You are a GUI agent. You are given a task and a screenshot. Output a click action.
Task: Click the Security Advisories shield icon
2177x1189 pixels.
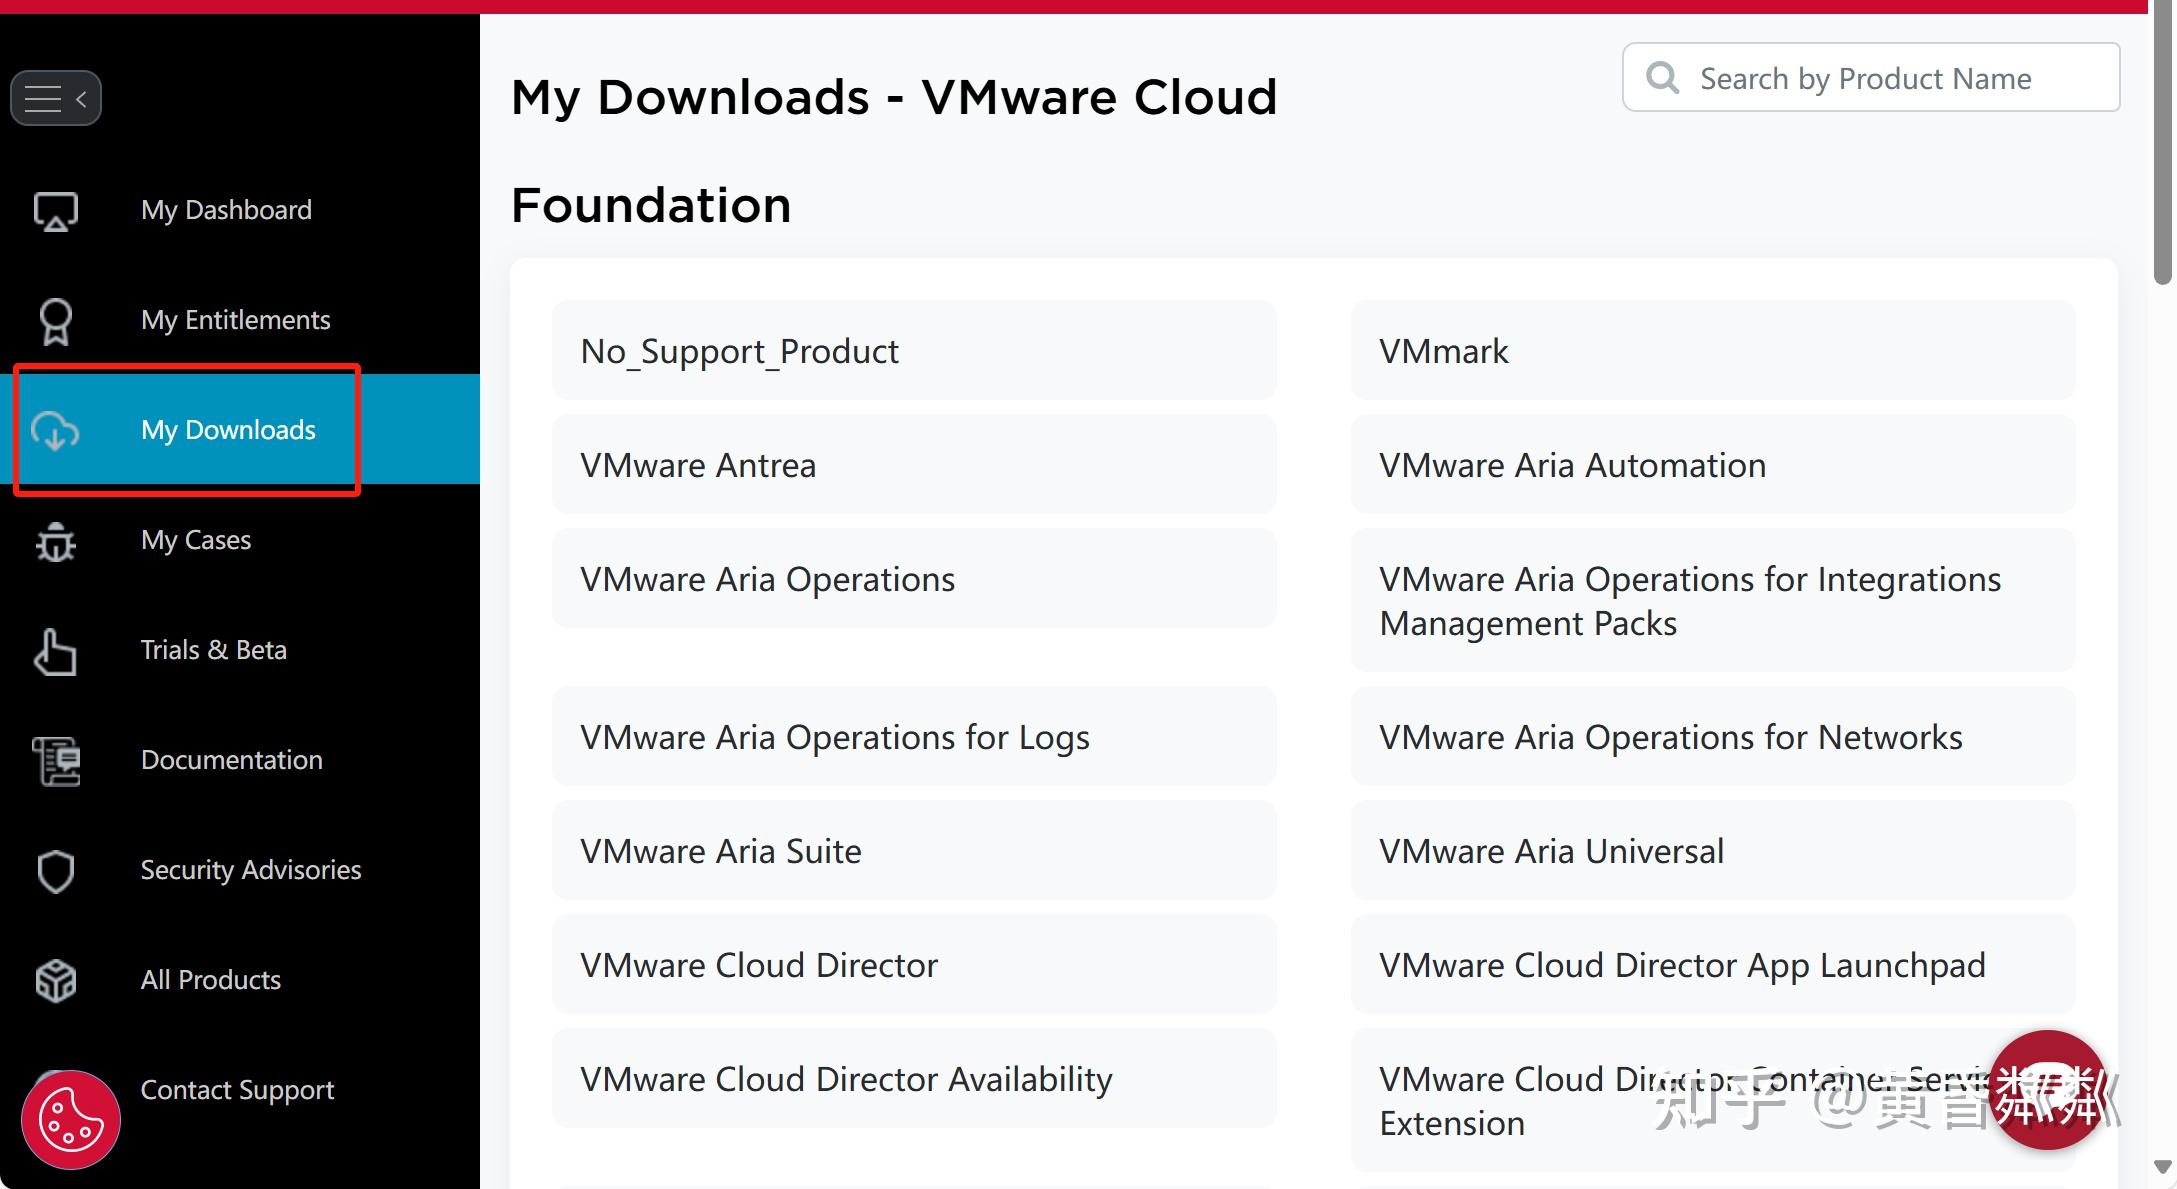tap(55, 871)
